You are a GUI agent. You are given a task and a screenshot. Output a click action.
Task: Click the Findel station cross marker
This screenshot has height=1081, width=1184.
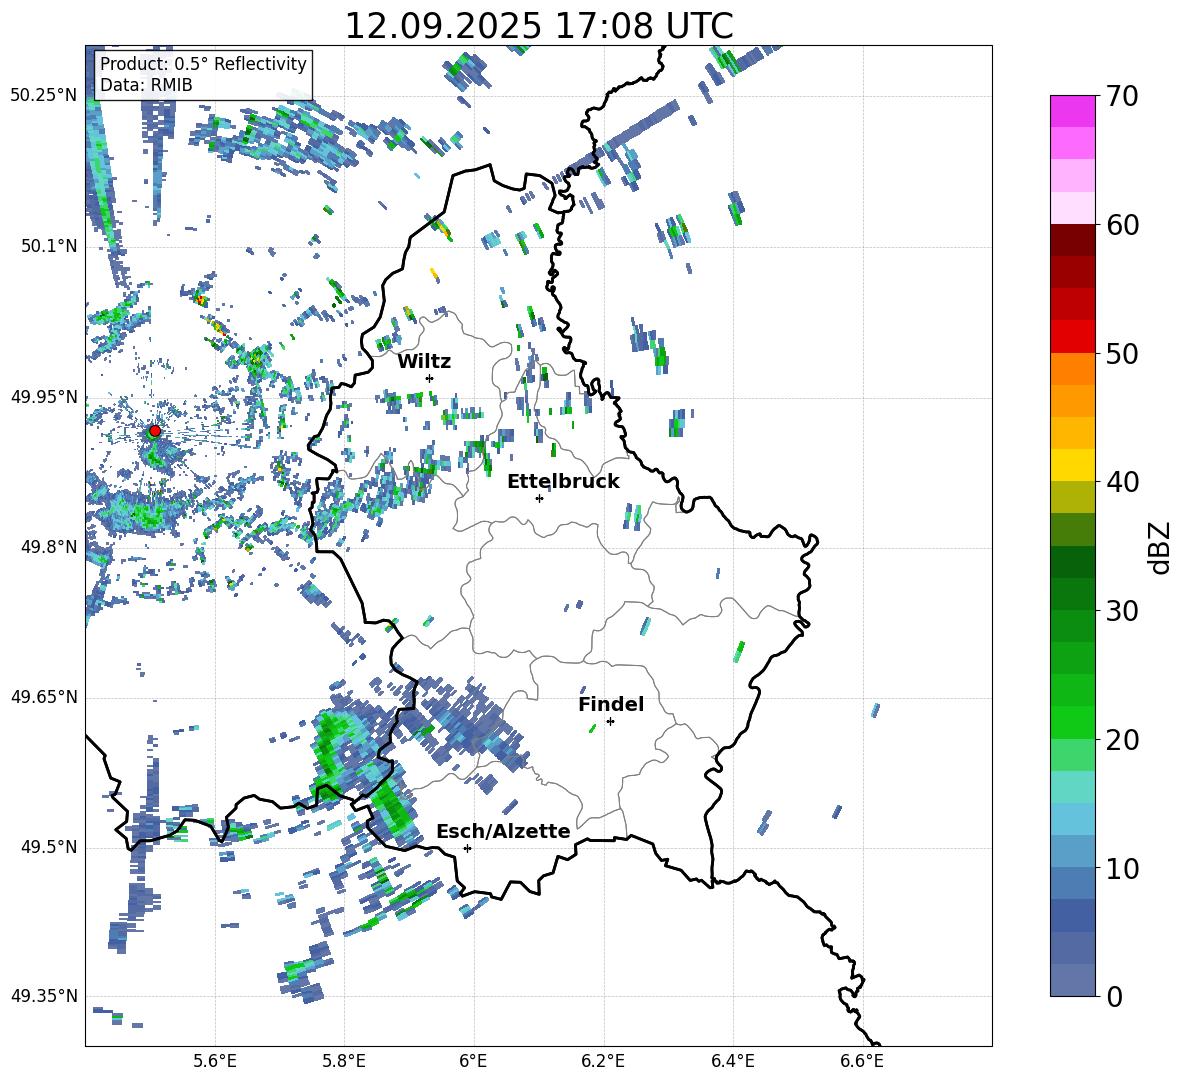(610, 722)
